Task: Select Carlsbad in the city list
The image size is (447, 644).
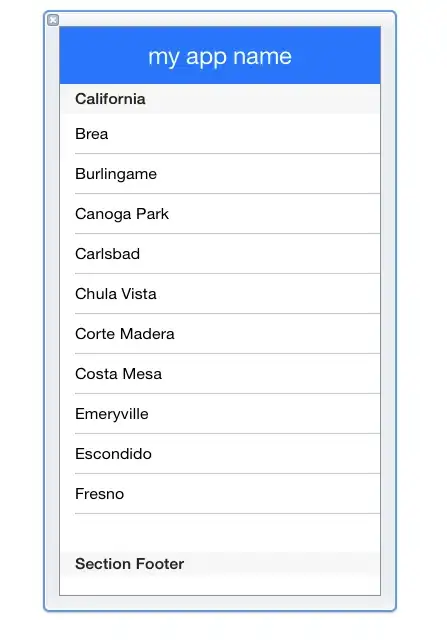Action: tap(220, 254)
